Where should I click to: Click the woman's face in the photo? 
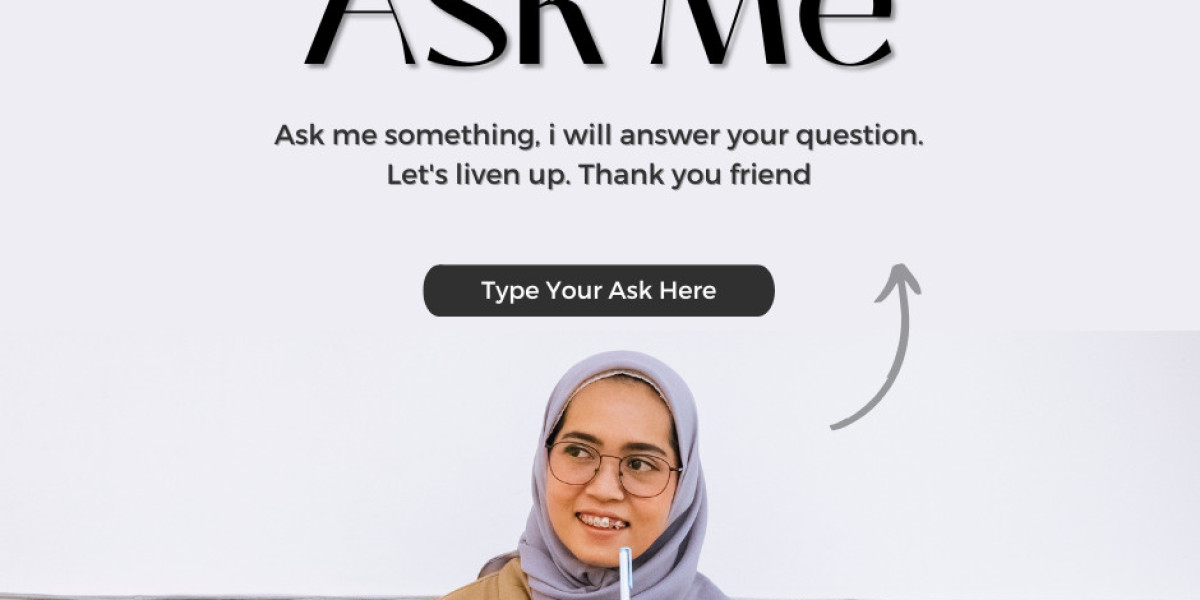point(612,467)
